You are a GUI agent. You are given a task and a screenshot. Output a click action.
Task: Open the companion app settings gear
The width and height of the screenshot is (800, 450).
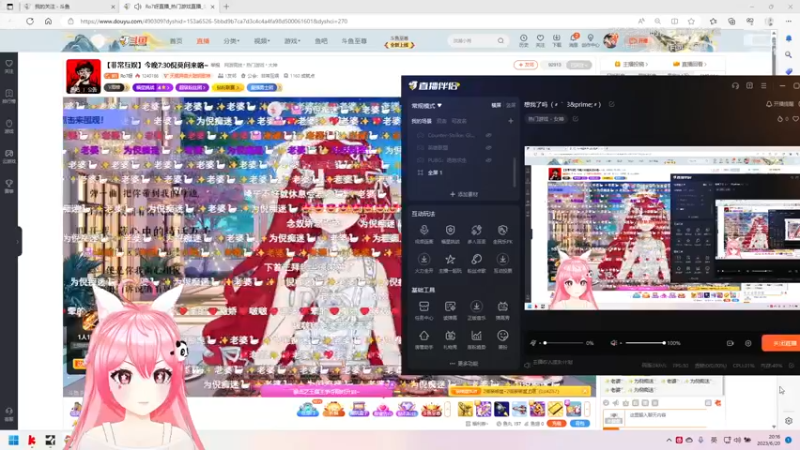tap(748, 343)
